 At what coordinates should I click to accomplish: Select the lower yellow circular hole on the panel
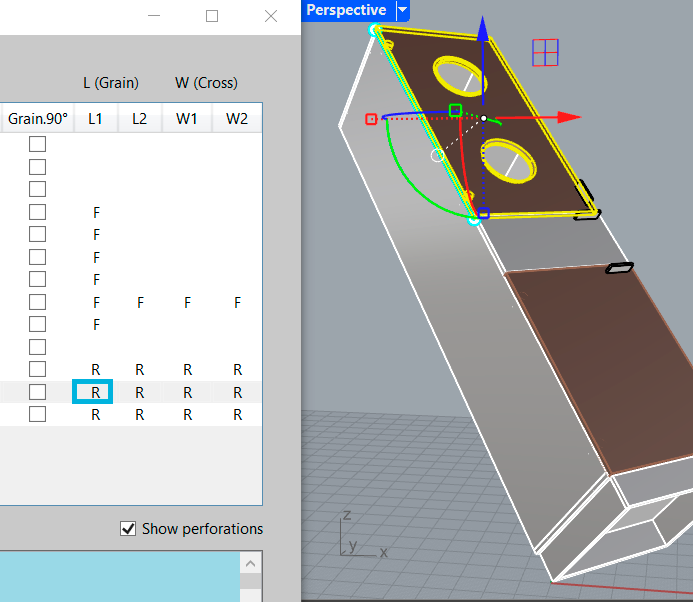508,161
